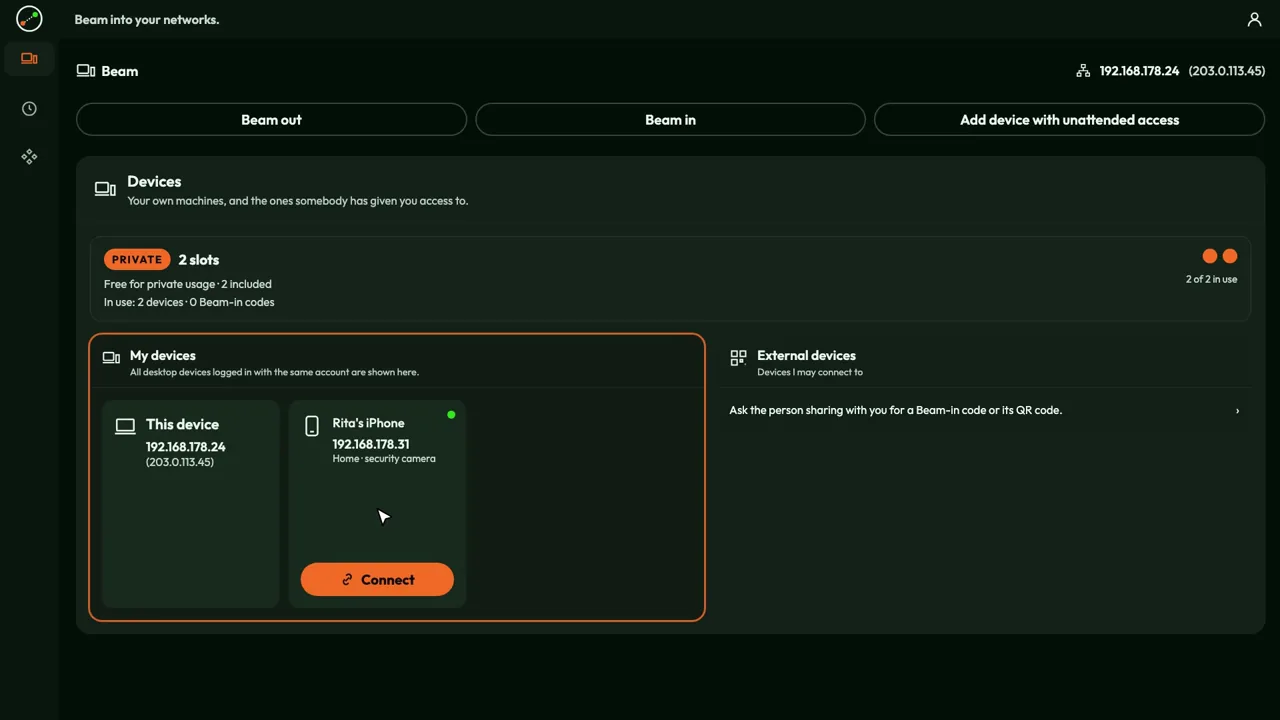Viewport: 1280px width, 720px height.
Task: Open the user account profile icon
Action: point(1254,19)
